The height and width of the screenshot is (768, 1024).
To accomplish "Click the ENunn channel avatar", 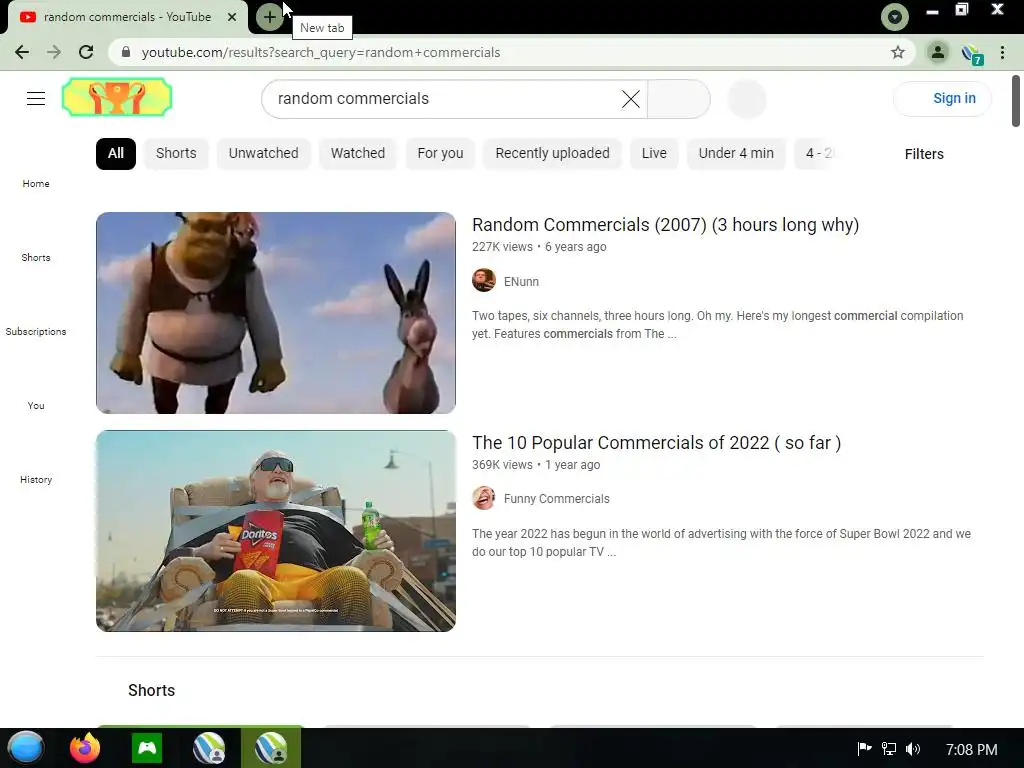I will [484, 280].
